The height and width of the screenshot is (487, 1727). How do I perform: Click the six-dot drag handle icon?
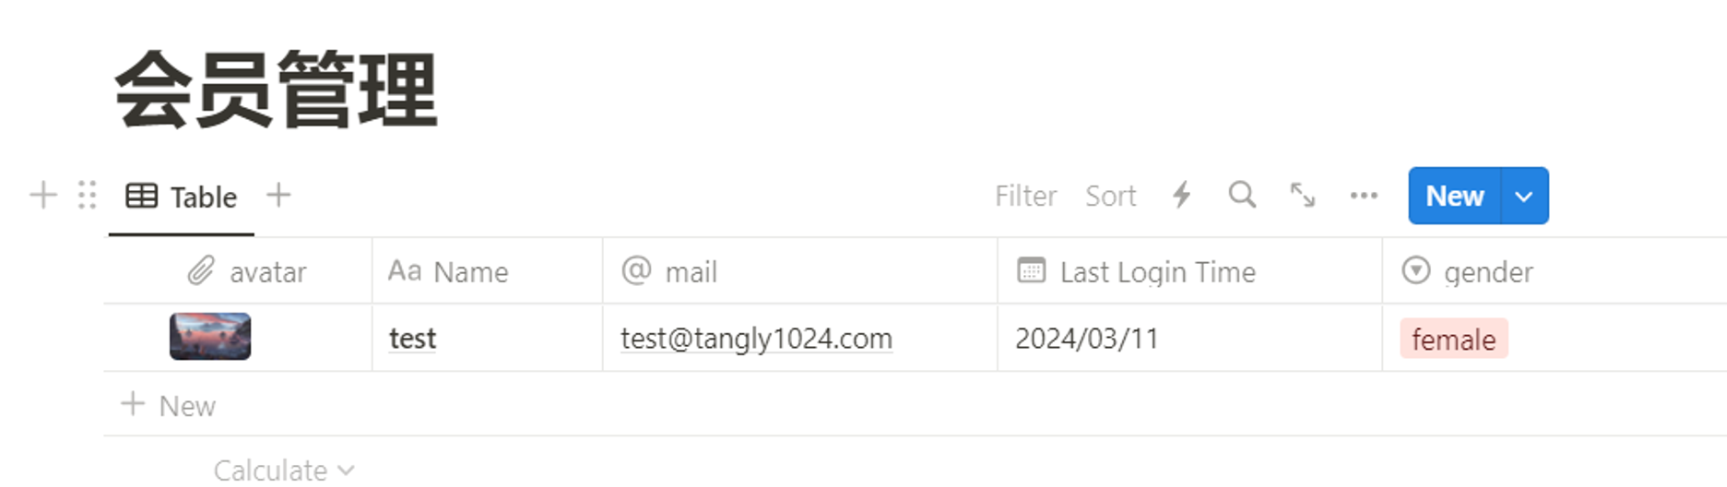click(87, 195)
